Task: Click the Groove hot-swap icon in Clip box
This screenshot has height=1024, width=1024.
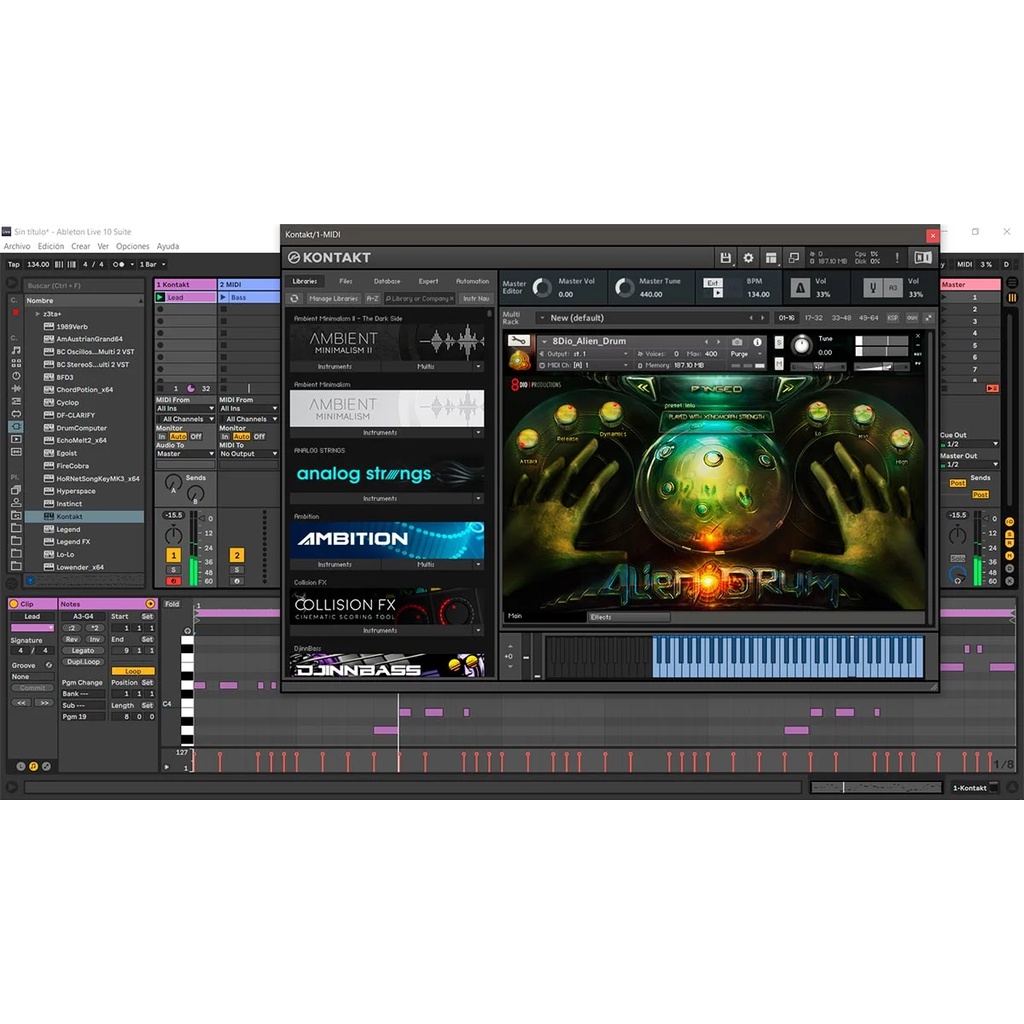Action: (x=48, y=665)
